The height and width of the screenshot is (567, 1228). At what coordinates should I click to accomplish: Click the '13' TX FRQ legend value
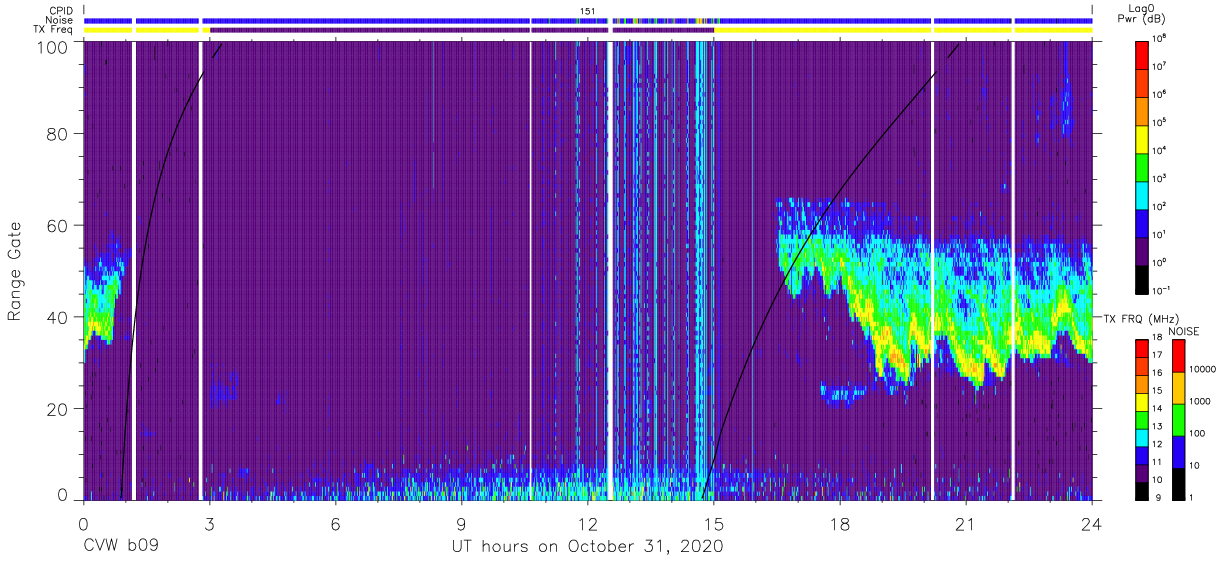pyautogui.click(x=1157, y=426)
